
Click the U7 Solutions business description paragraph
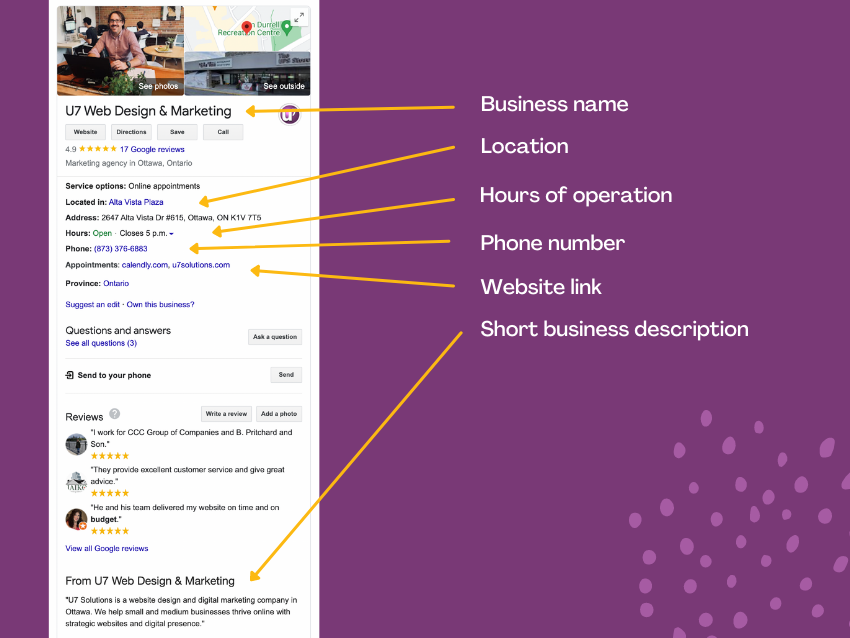coord(182,612)
